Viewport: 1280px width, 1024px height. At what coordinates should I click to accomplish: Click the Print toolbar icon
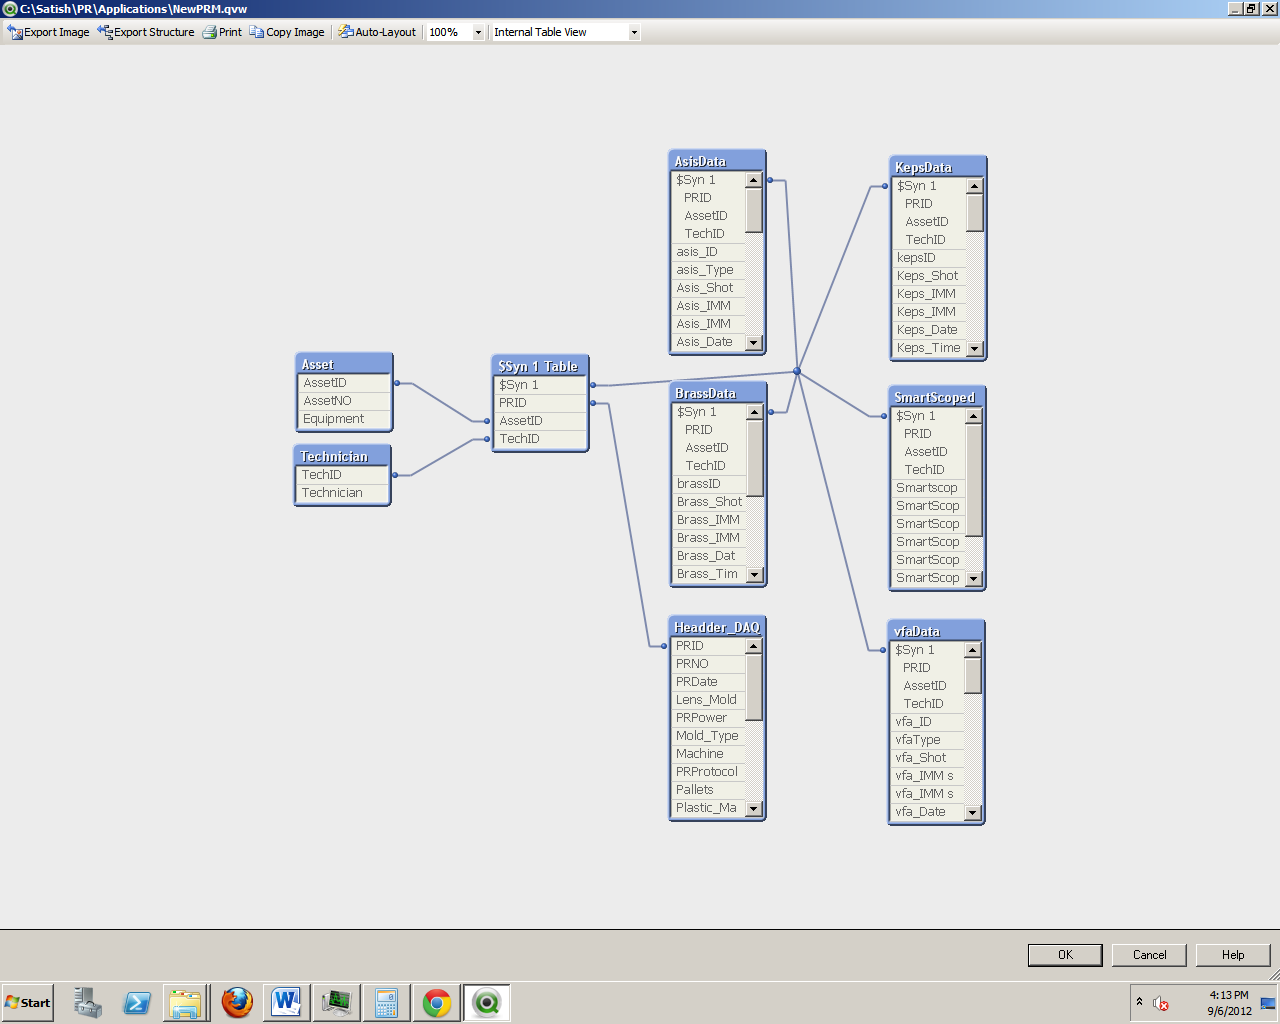tap(210, 32)
